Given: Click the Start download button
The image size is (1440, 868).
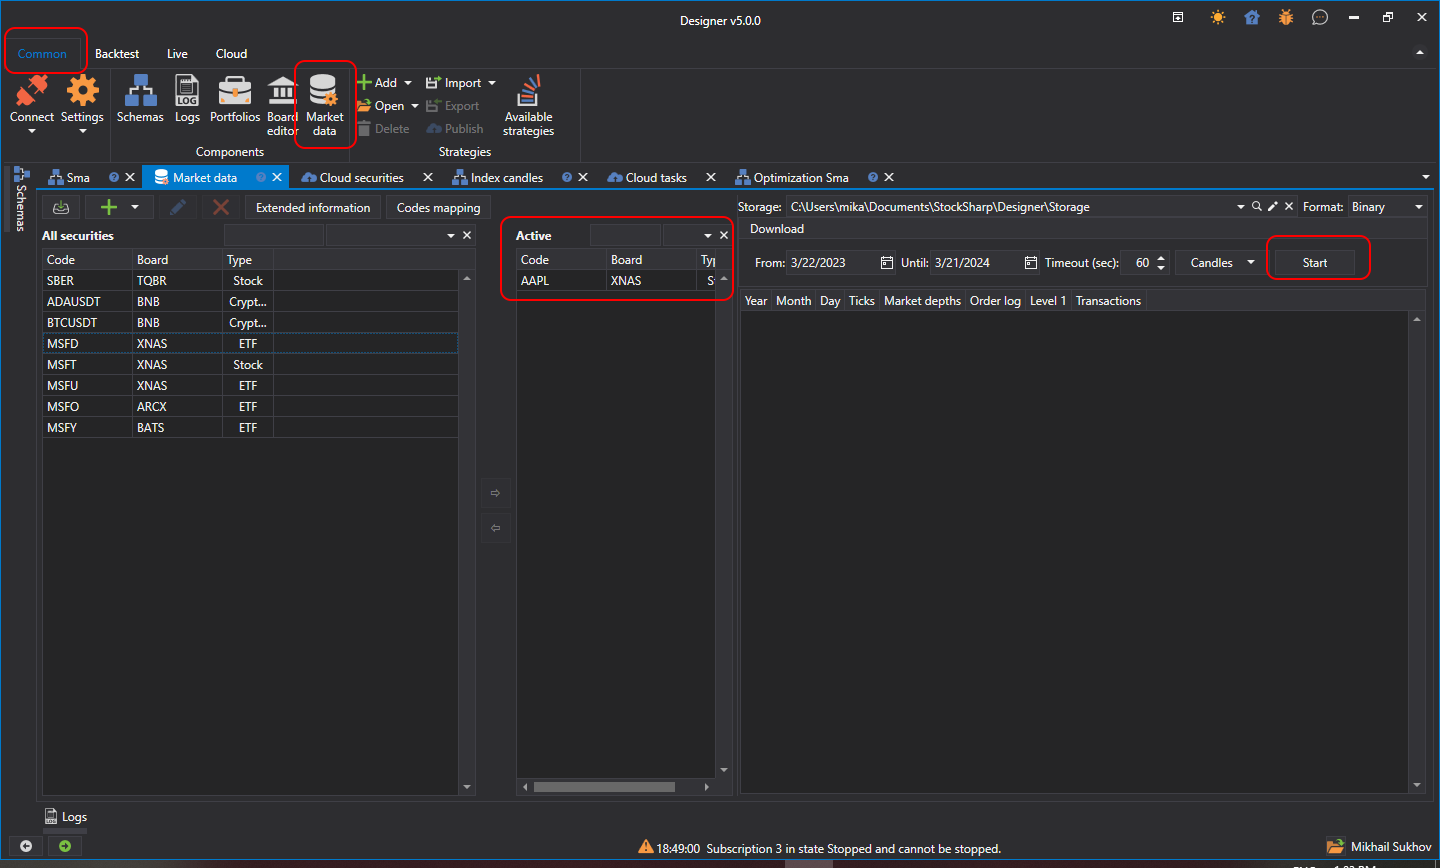Looking at the screenshot, I should coord(1315,263).
